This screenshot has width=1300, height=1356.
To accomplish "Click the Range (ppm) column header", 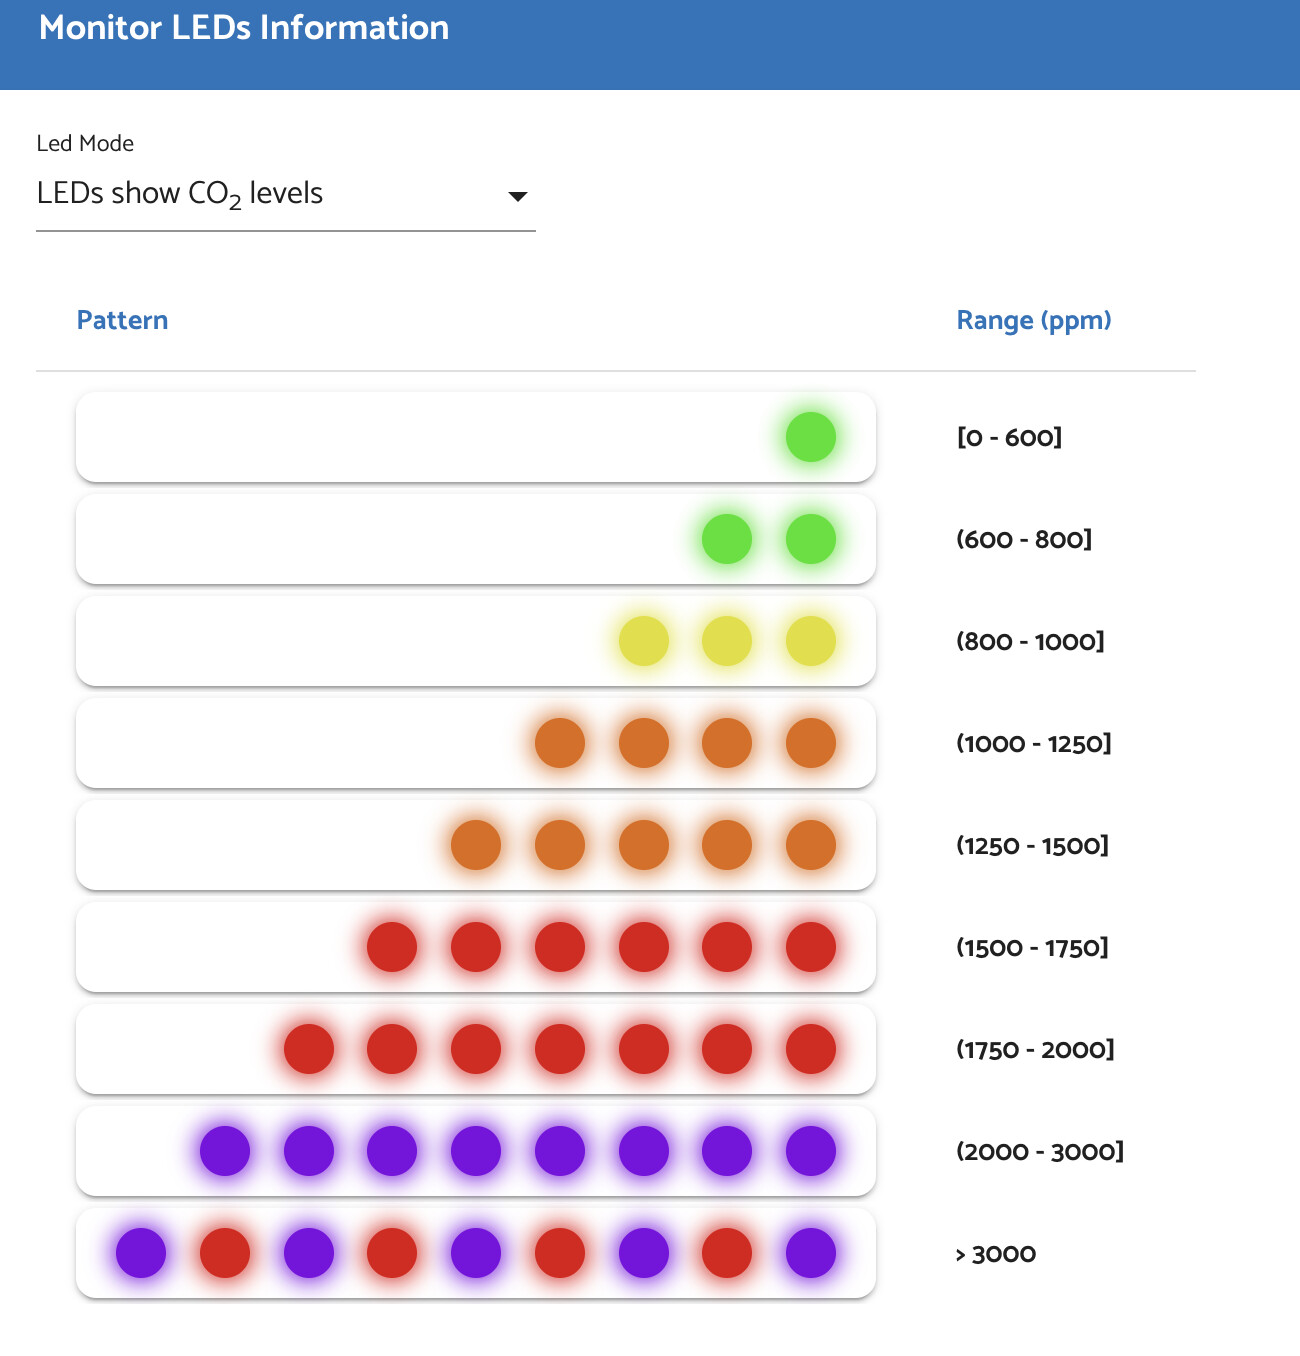I will coord(1033,320).
